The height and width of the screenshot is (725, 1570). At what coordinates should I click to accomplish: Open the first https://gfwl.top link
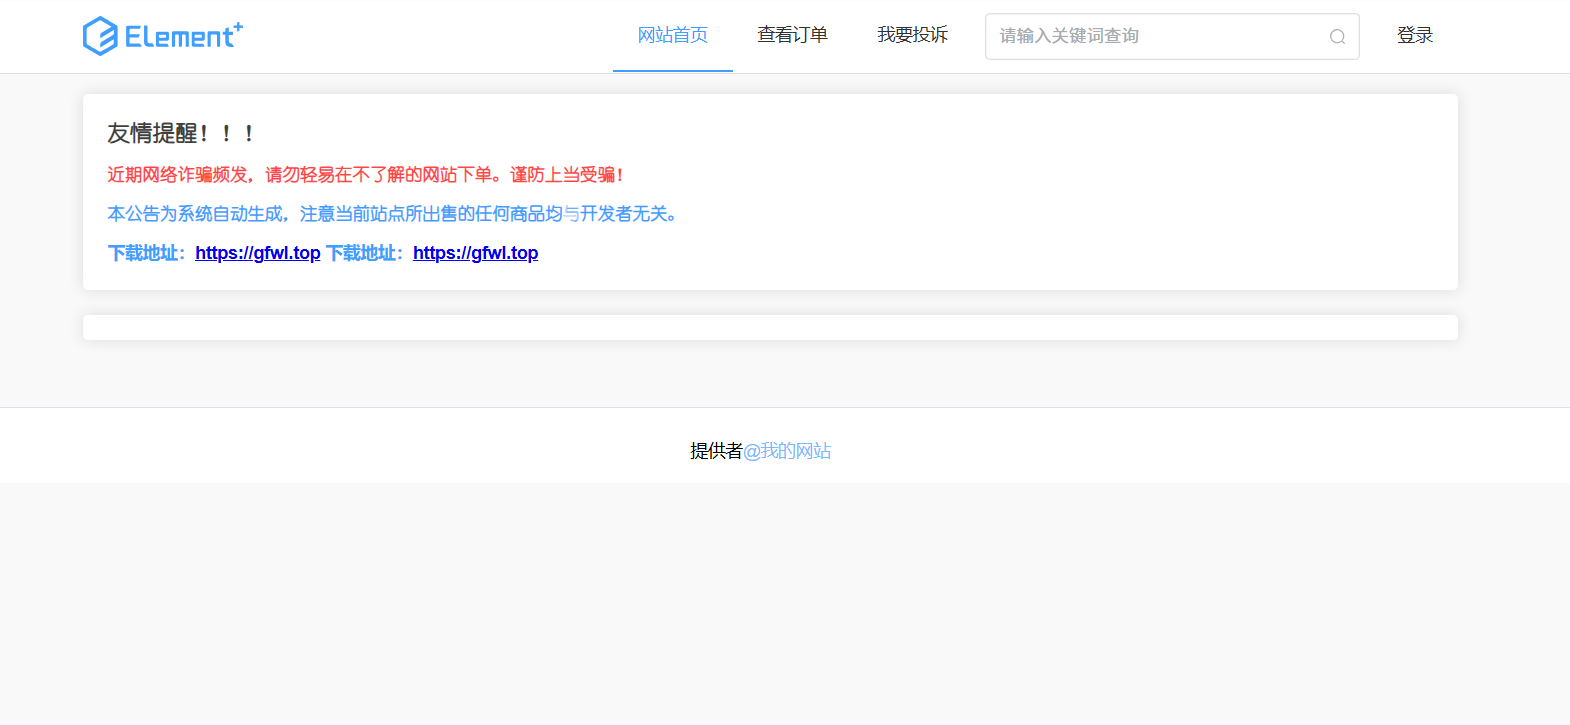(x=258, y=253)
